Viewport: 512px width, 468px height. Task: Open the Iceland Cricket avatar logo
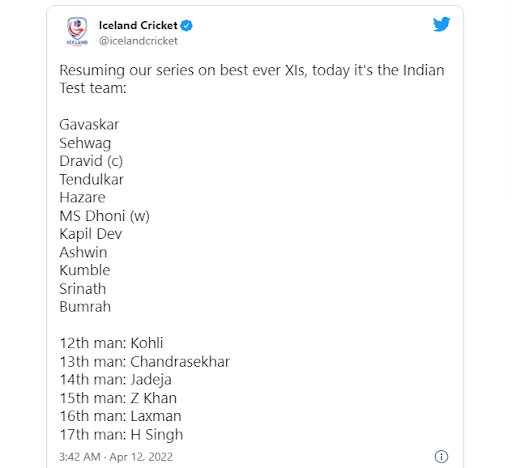tap(77, 32)
